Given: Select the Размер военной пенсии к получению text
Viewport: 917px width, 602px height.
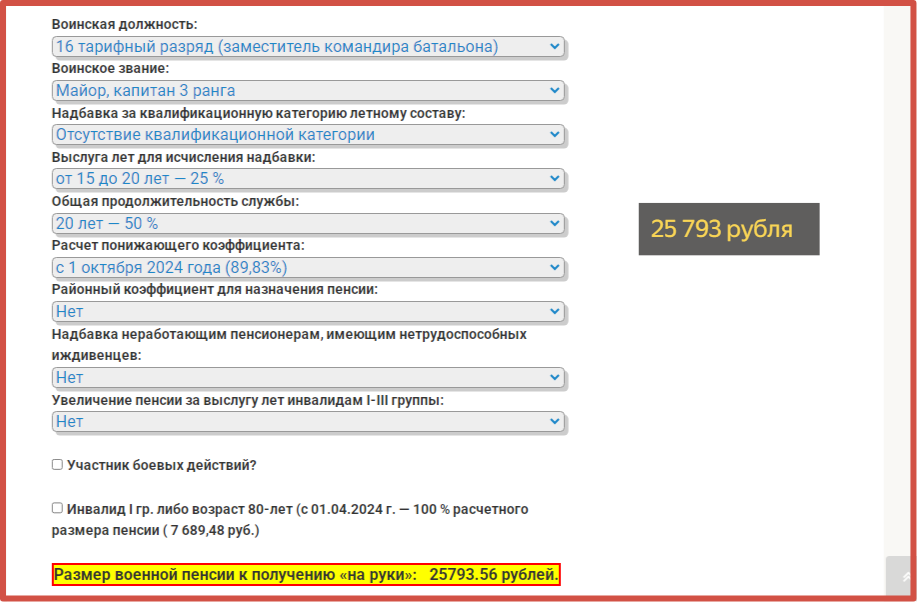Looking at the screenshot, I should tap(306, 575).
